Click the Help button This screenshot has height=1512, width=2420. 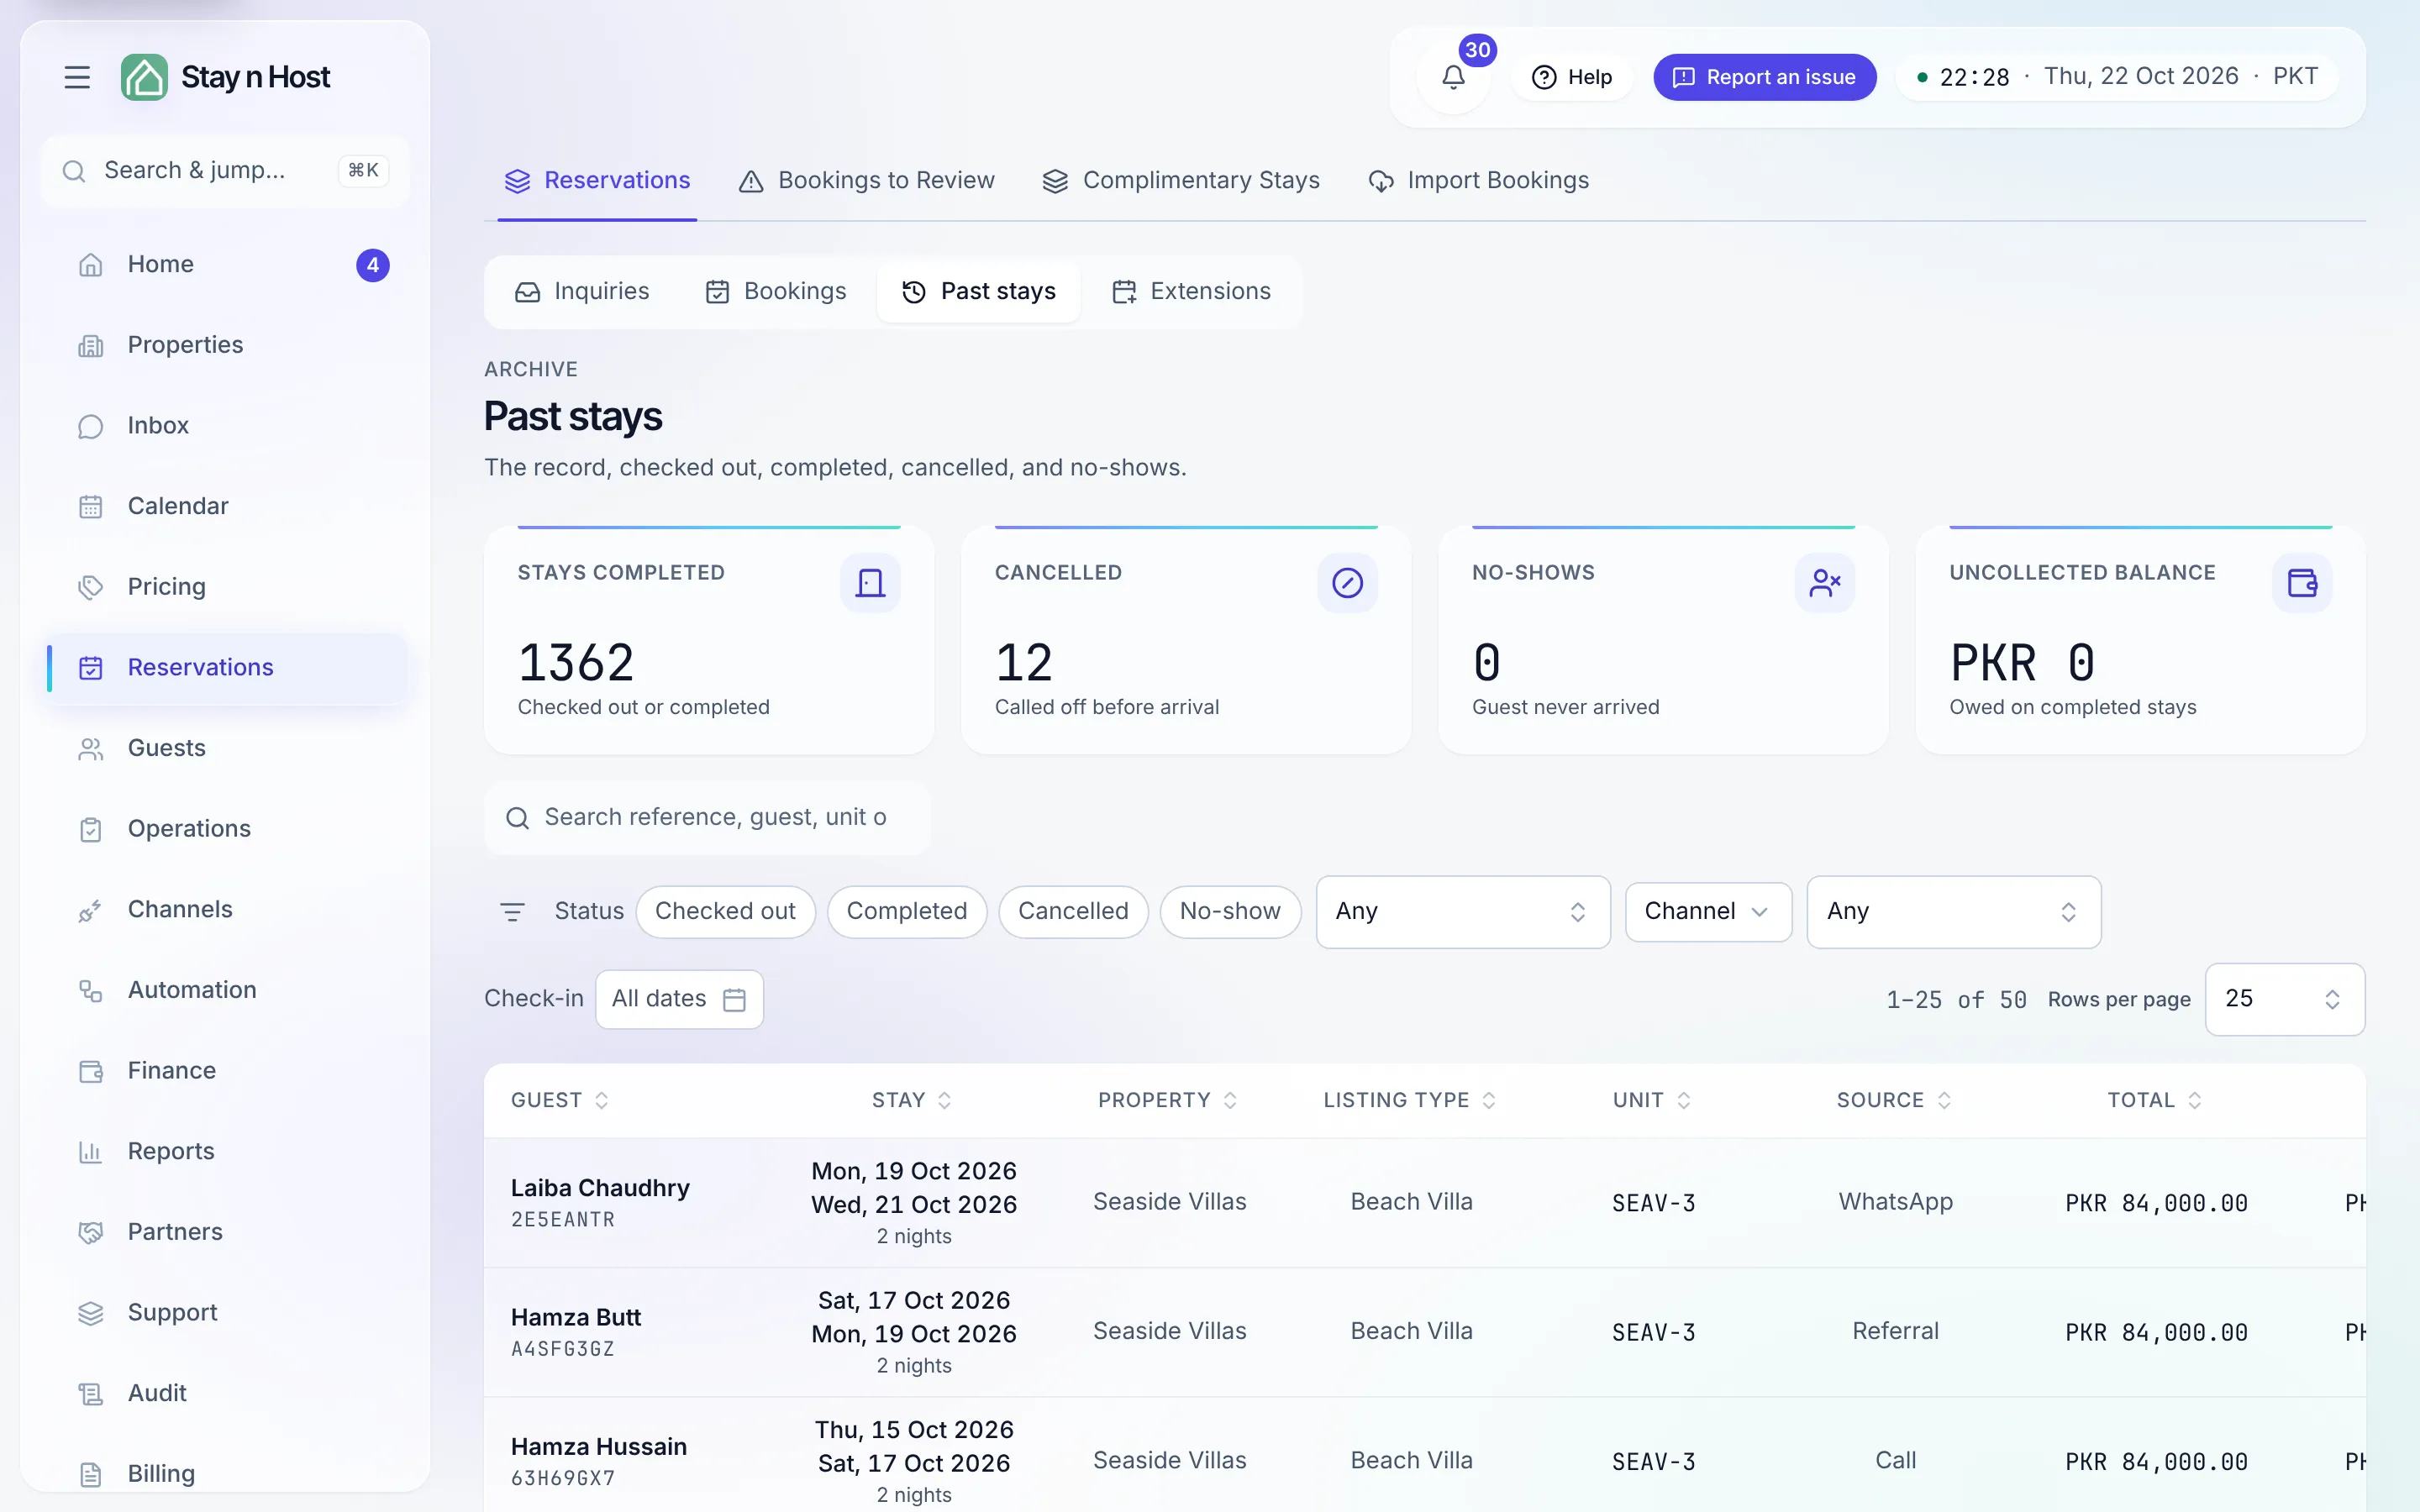tap(1571, 77)
